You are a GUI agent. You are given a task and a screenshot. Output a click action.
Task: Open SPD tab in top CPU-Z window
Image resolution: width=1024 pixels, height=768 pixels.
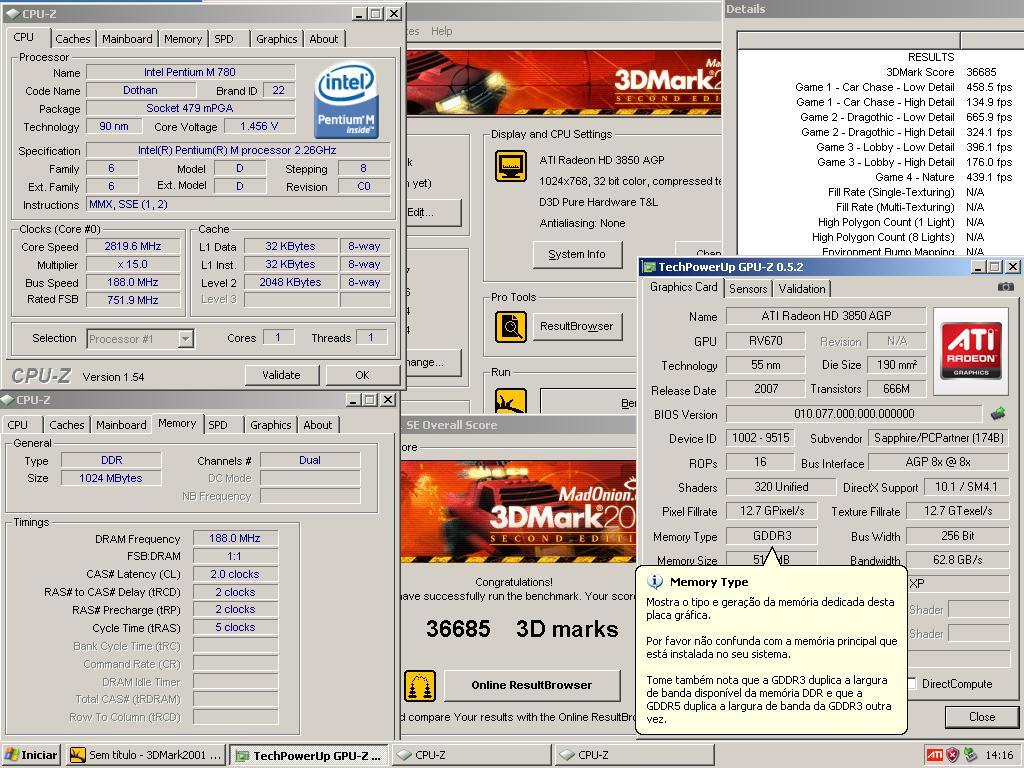coord(224,39)
